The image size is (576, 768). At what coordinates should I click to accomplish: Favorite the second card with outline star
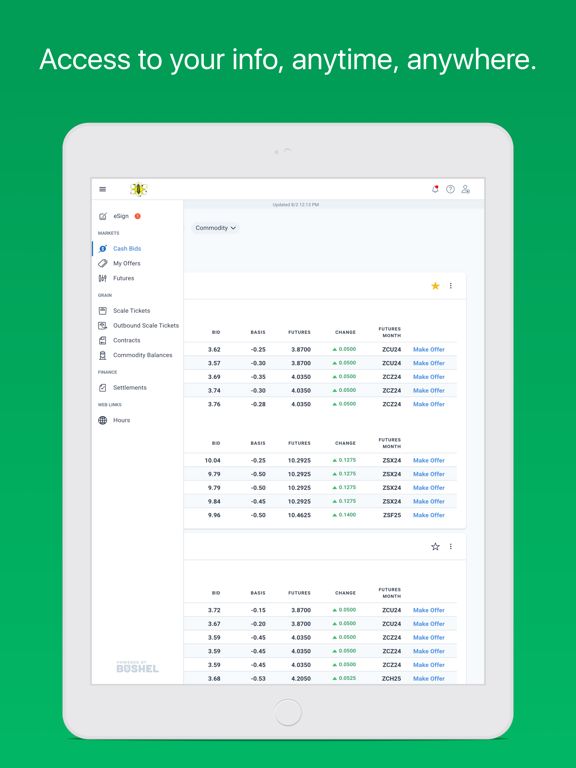(435, 547)
